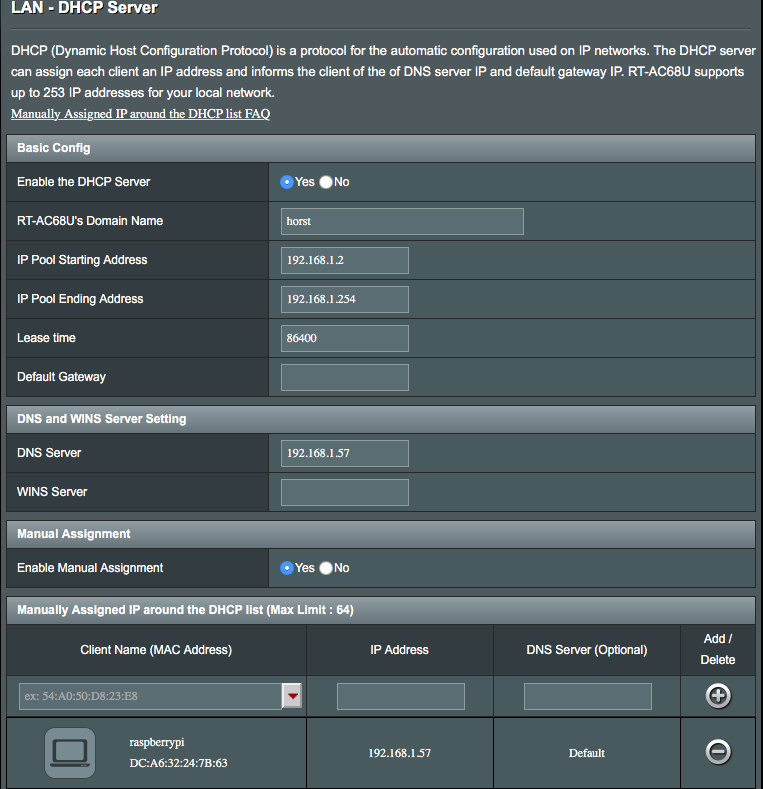Open the Client Name MAC address dropdown arrow

[292, 696]
